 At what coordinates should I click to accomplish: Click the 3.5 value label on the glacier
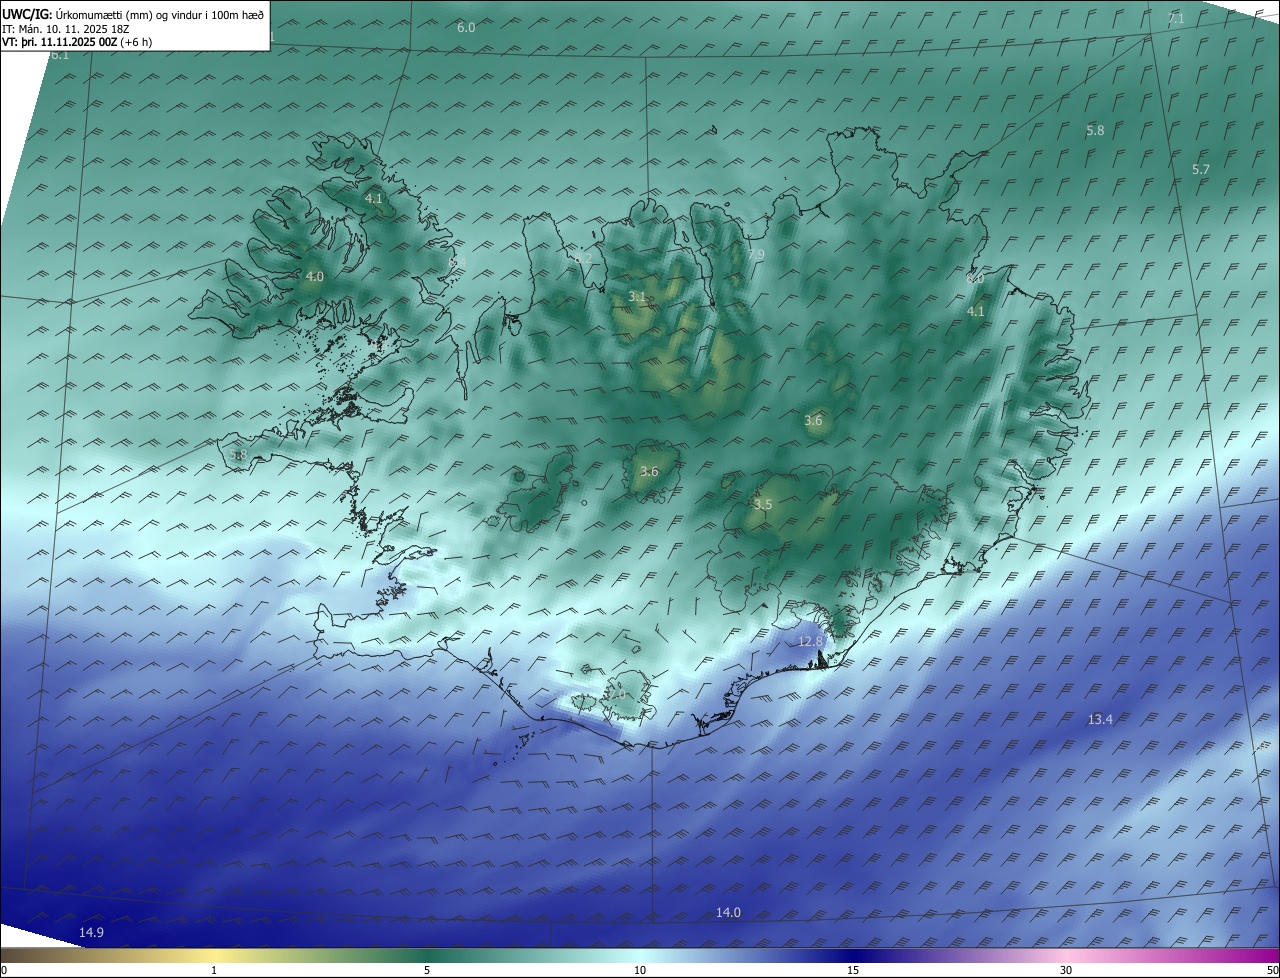[763, 505]
